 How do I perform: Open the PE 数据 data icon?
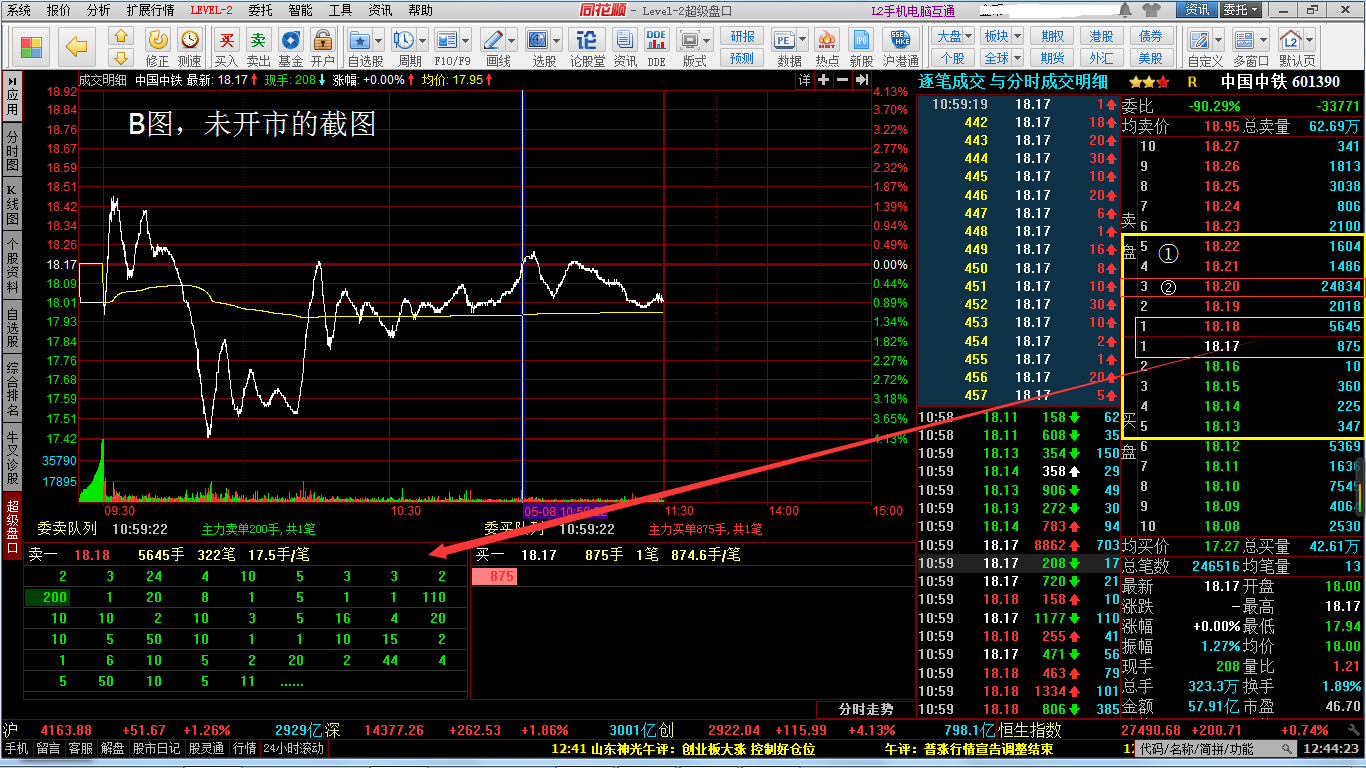(x=785, y=40)
